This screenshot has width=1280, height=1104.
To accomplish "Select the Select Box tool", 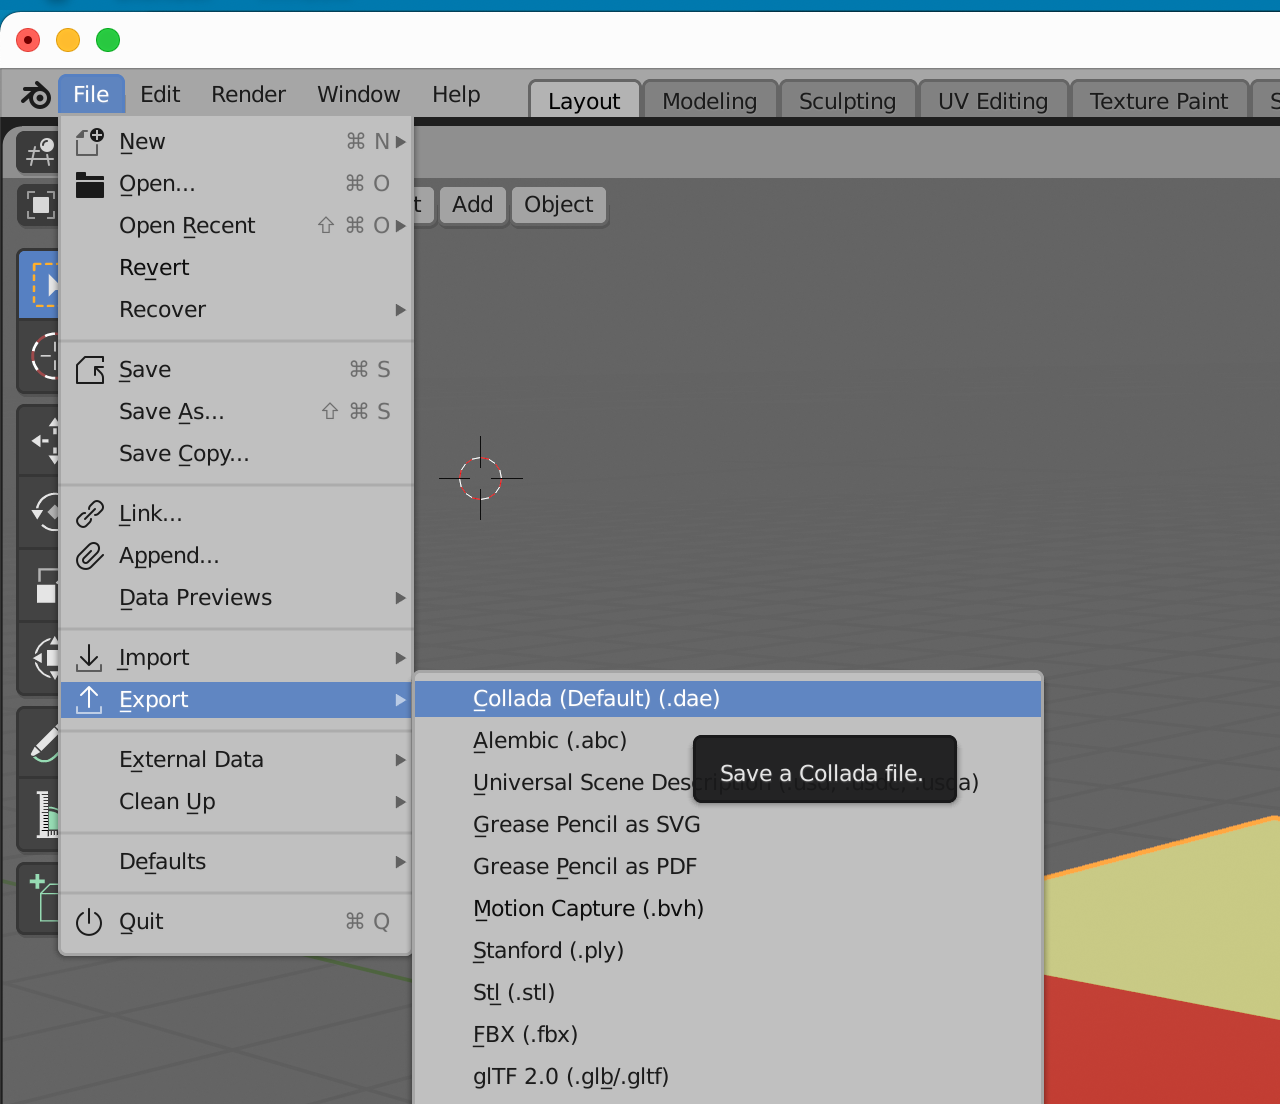I will (40, 284).
